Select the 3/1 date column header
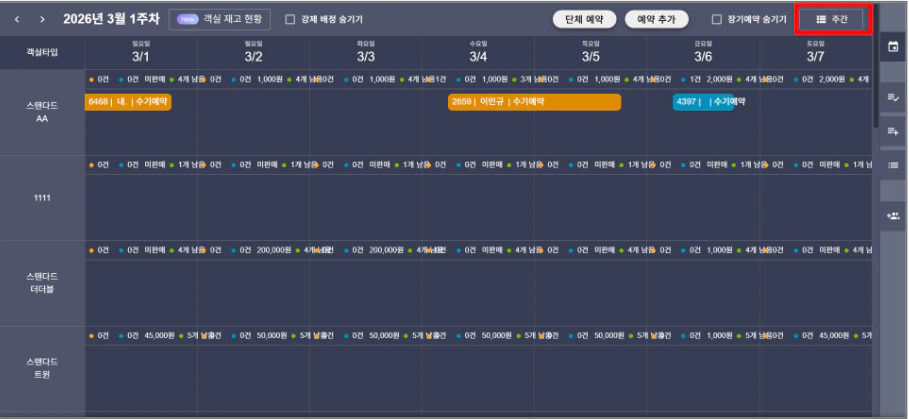Screen dimensions: 909x419 [x=141, y=52]
